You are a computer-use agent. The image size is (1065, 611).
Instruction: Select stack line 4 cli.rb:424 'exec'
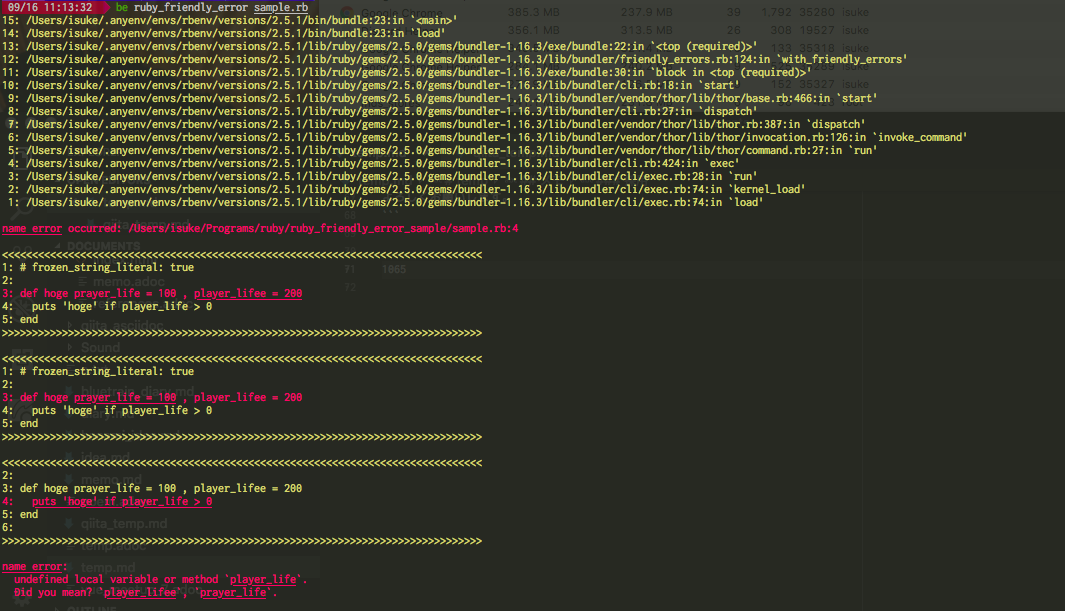(x=373, y=163)
